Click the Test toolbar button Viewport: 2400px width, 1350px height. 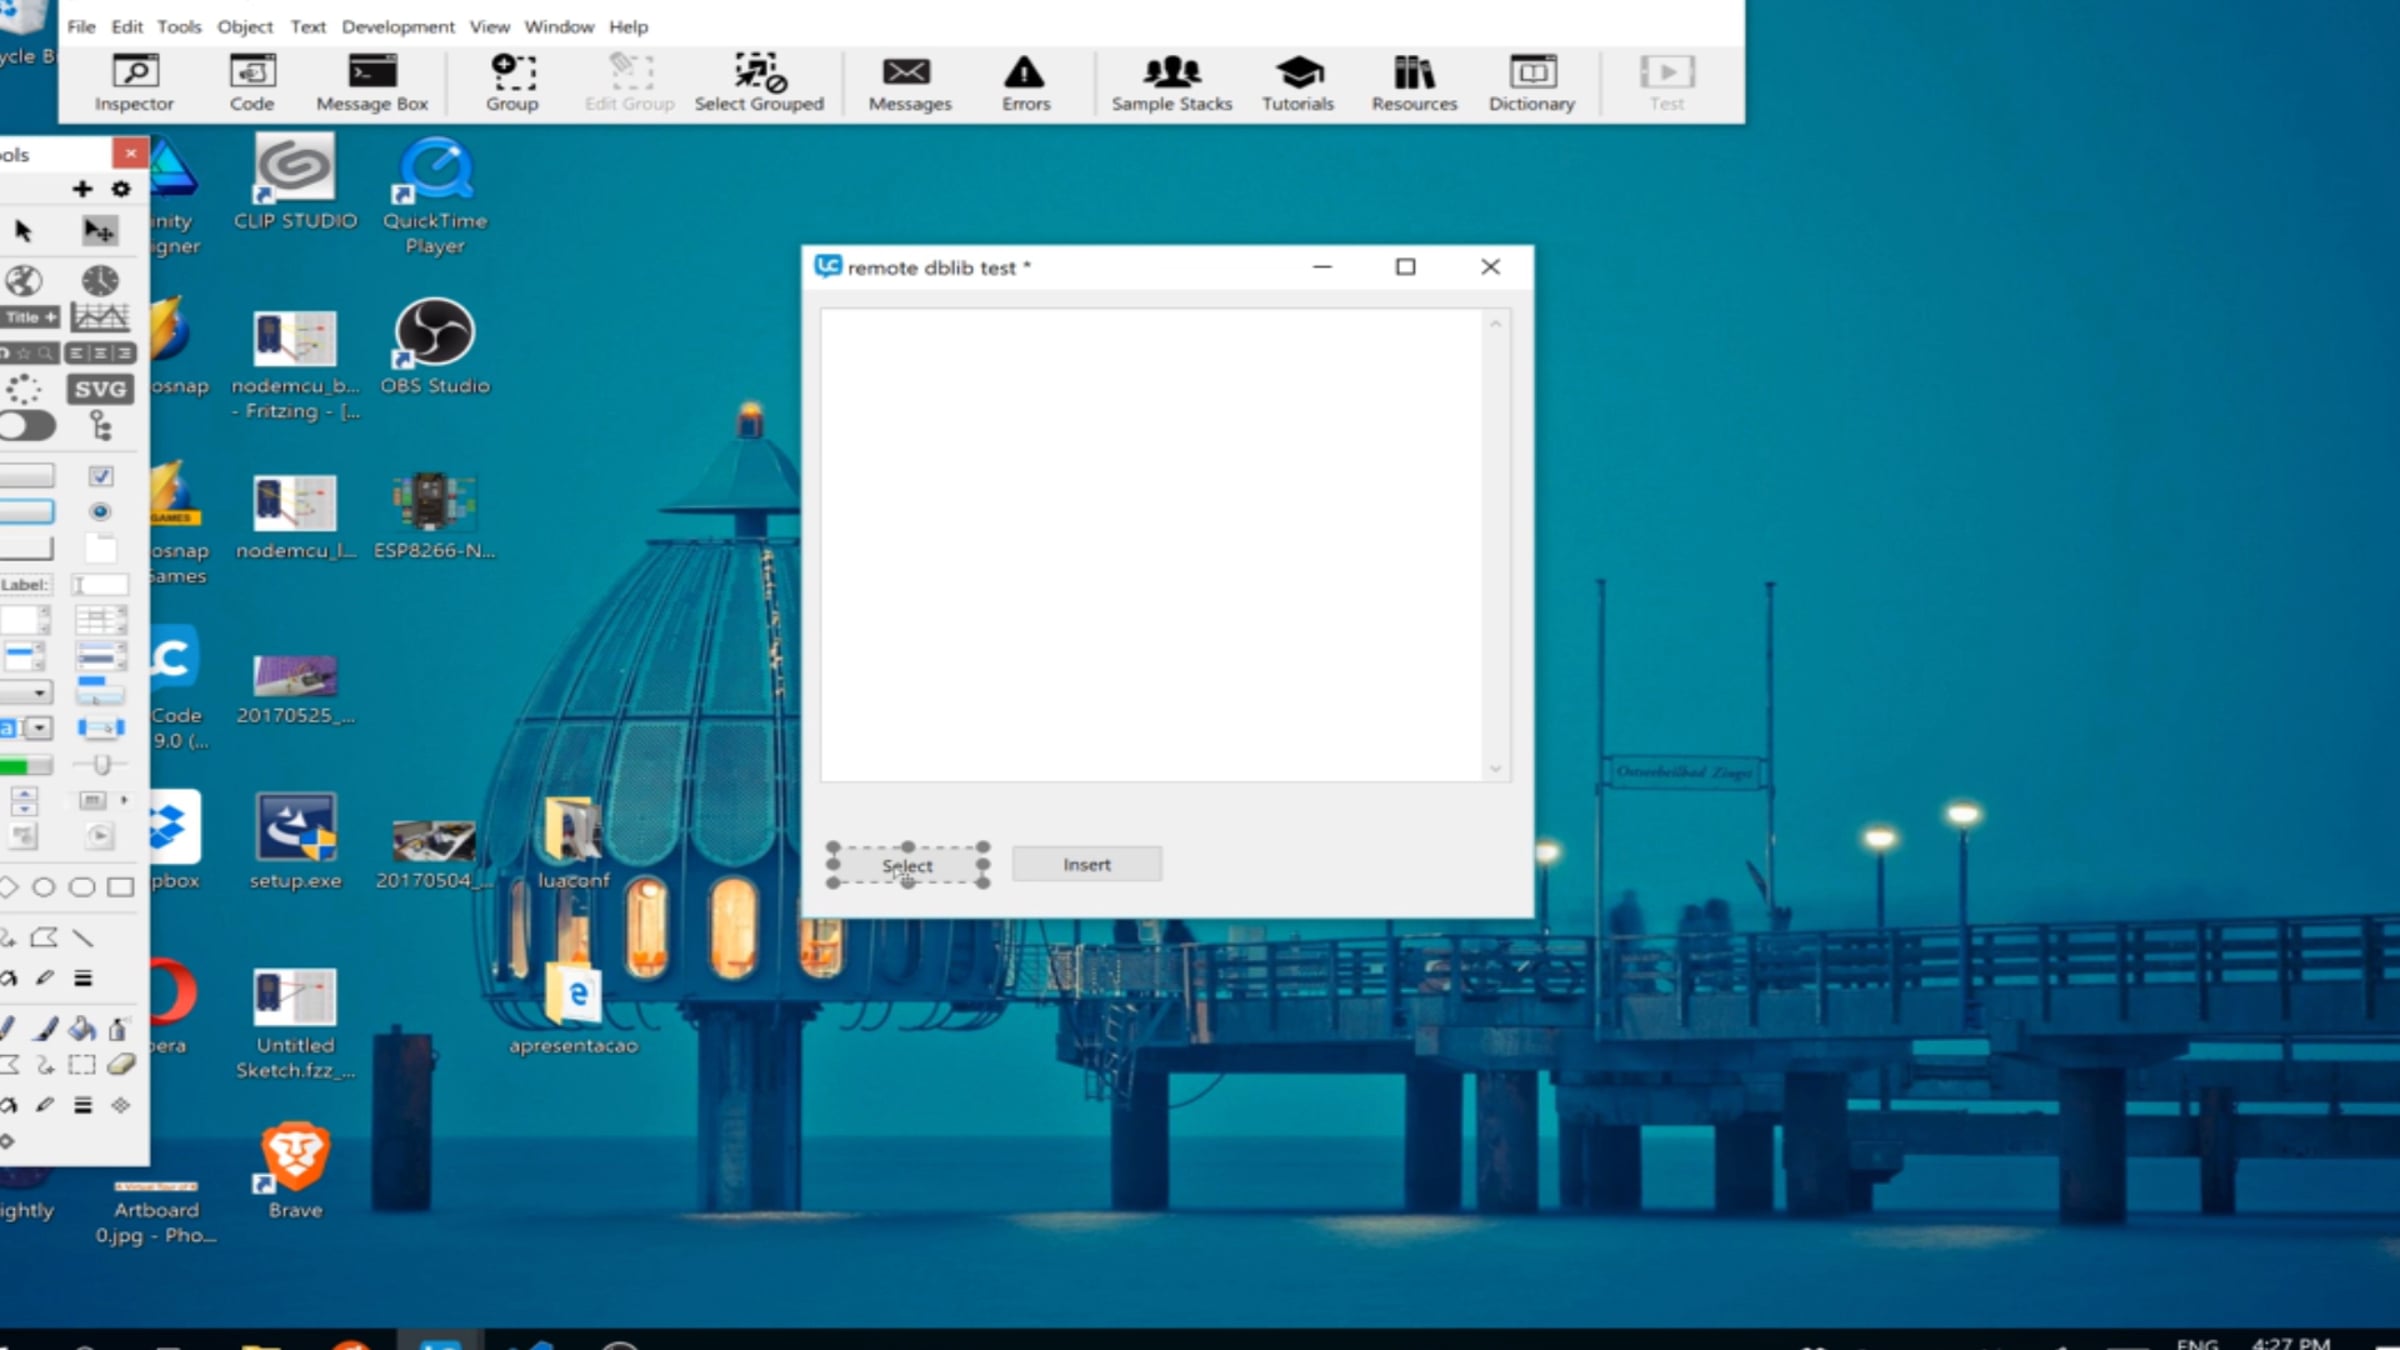click(1667, 82)
